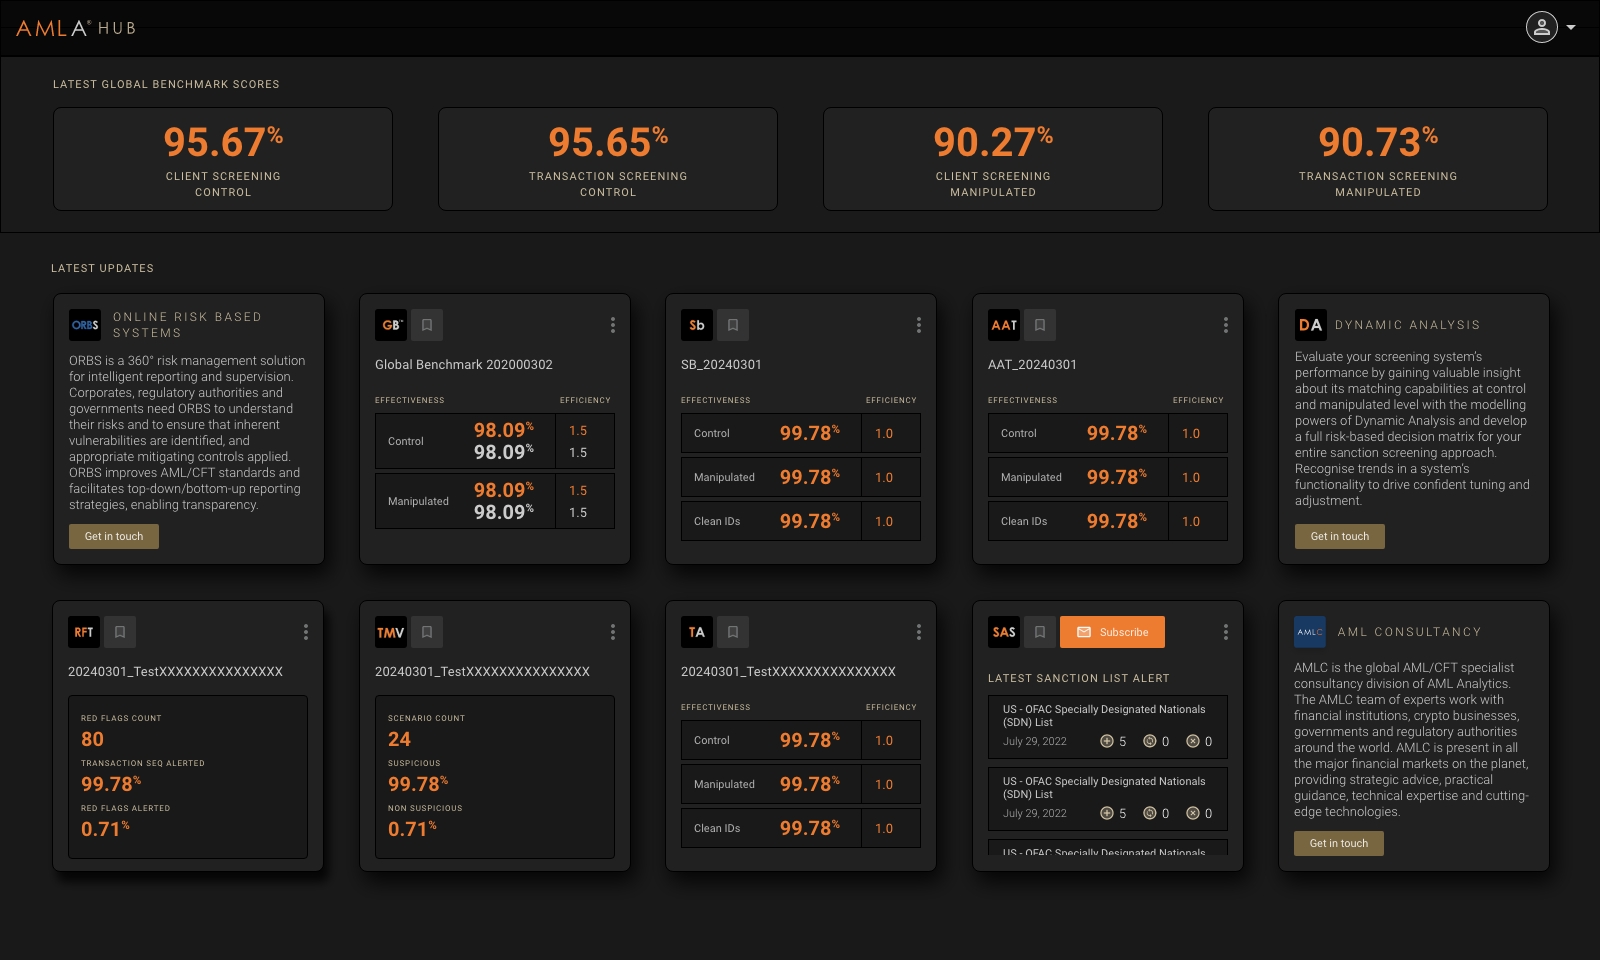
Task: Open the three-dot menu on SAS alerts card
Action: (x=1226, y=632)
